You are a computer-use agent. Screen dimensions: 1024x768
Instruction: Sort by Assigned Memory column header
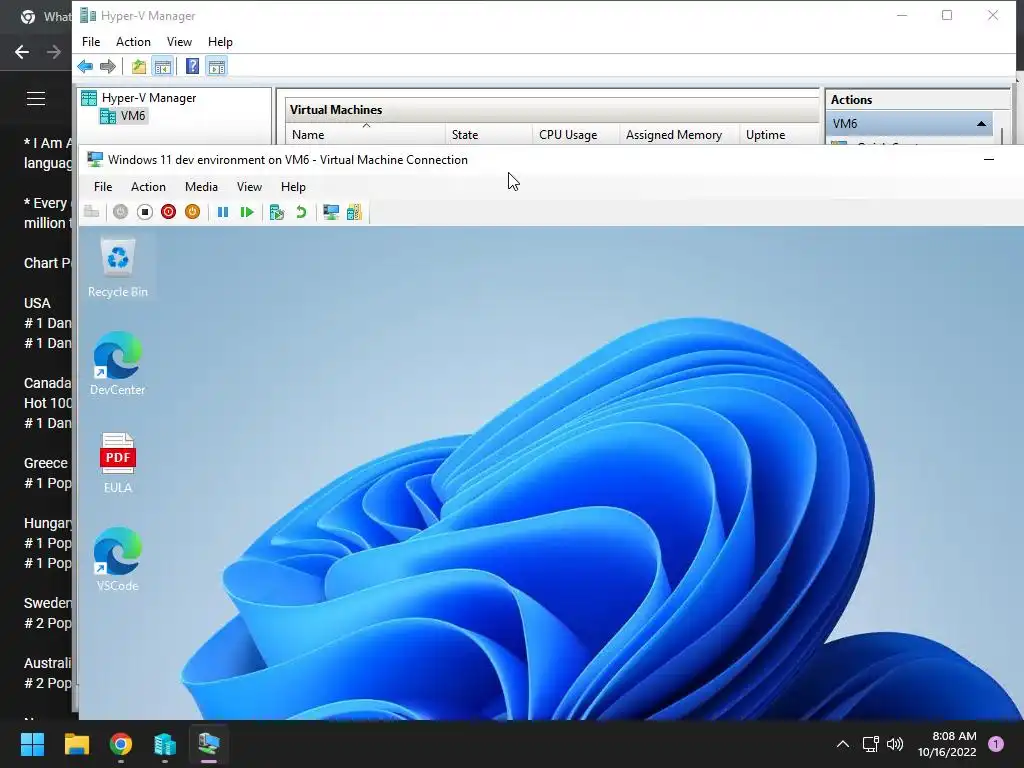(679, 135)
